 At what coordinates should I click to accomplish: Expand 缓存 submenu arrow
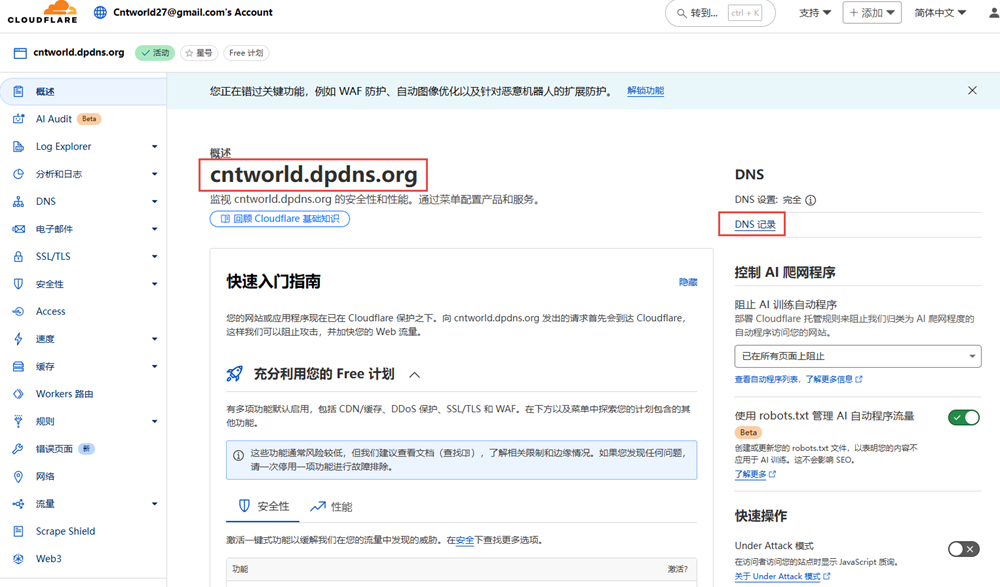(x=154, y=366)
